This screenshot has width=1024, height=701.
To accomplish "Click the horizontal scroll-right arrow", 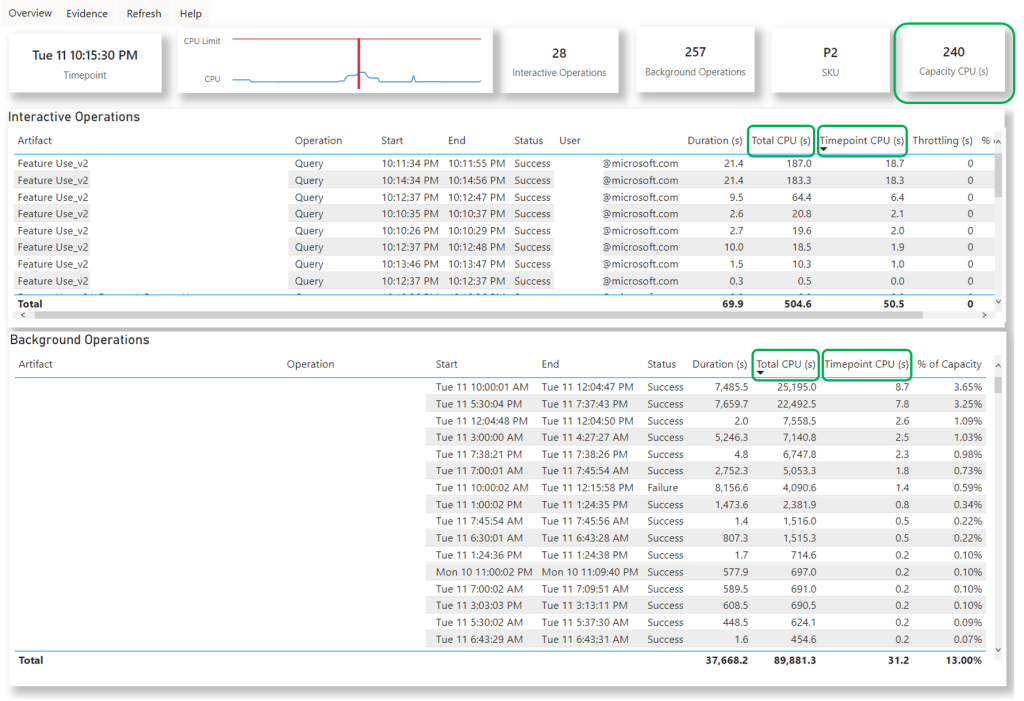I will [984, 315].
